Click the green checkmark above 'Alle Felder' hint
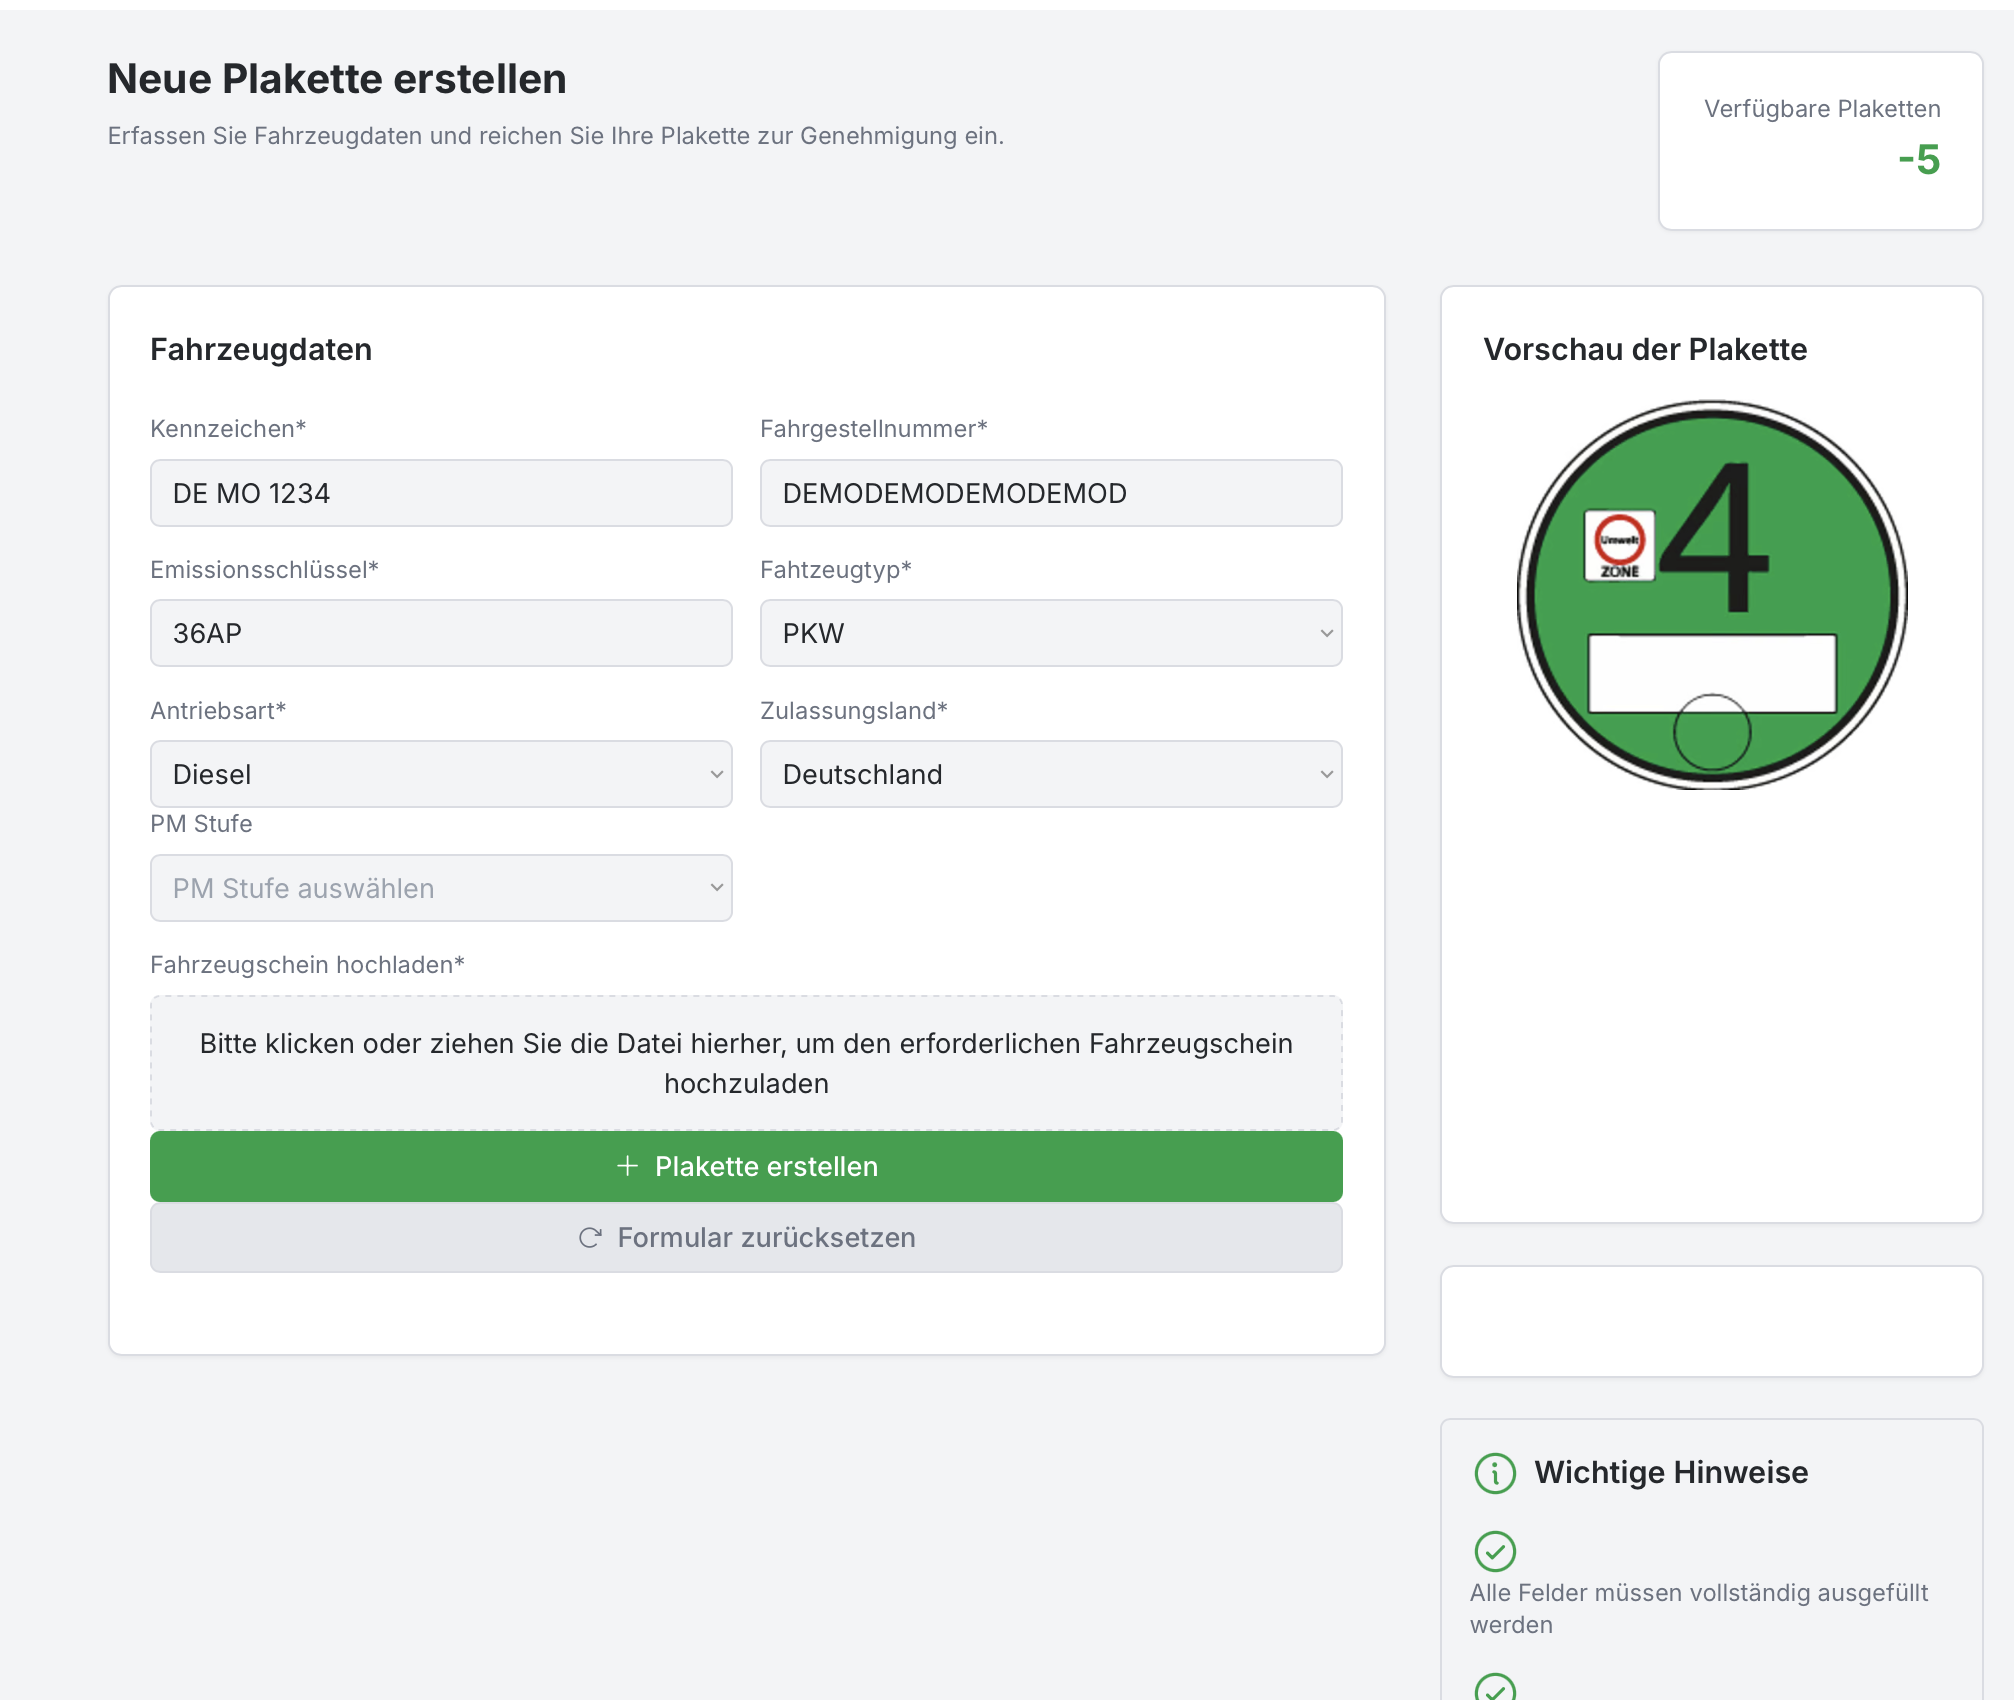 point(1495,1551)
